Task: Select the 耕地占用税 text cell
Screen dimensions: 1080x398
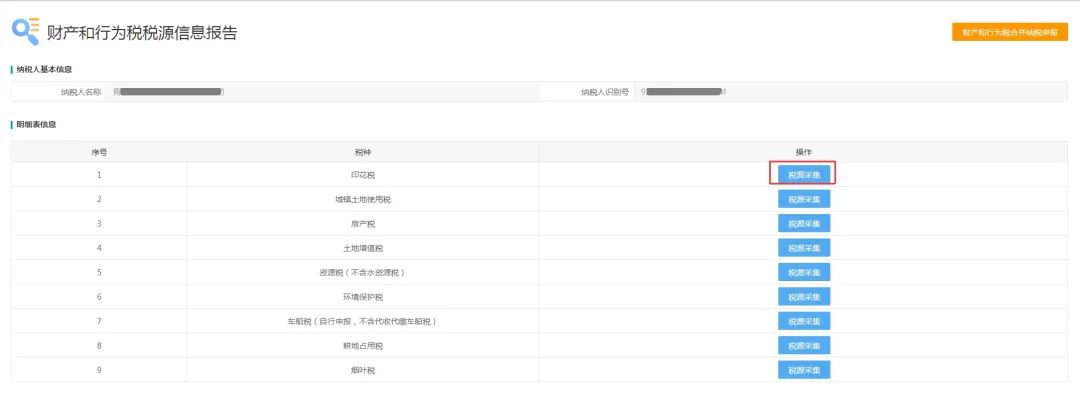Action: coord(363,346)
